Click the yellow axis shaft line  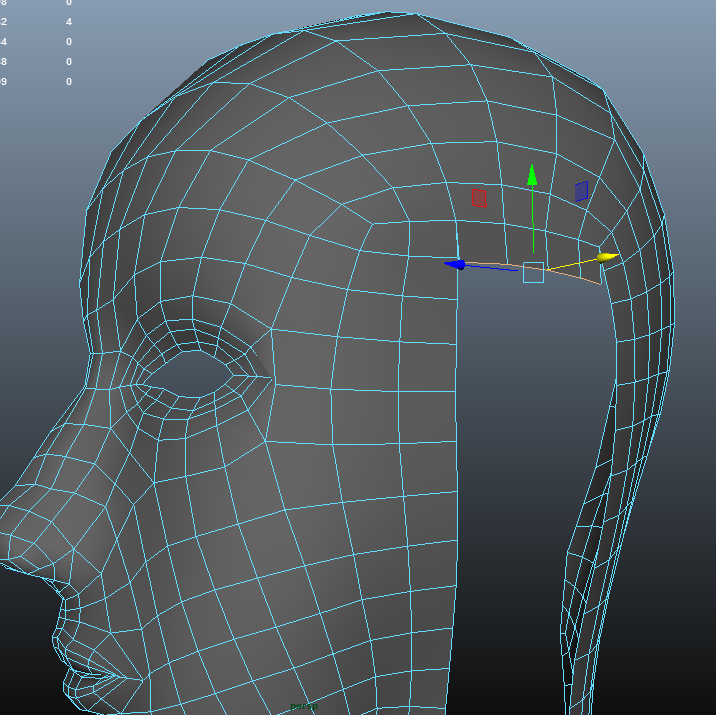click(x=570, y=265)
